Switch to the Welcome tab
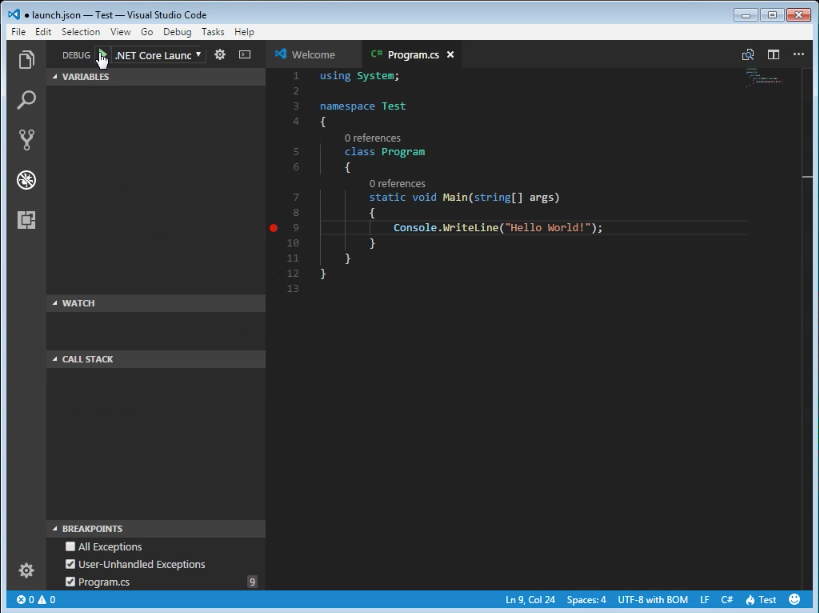Viewport: 819px width, 613px height. (313, 54)
